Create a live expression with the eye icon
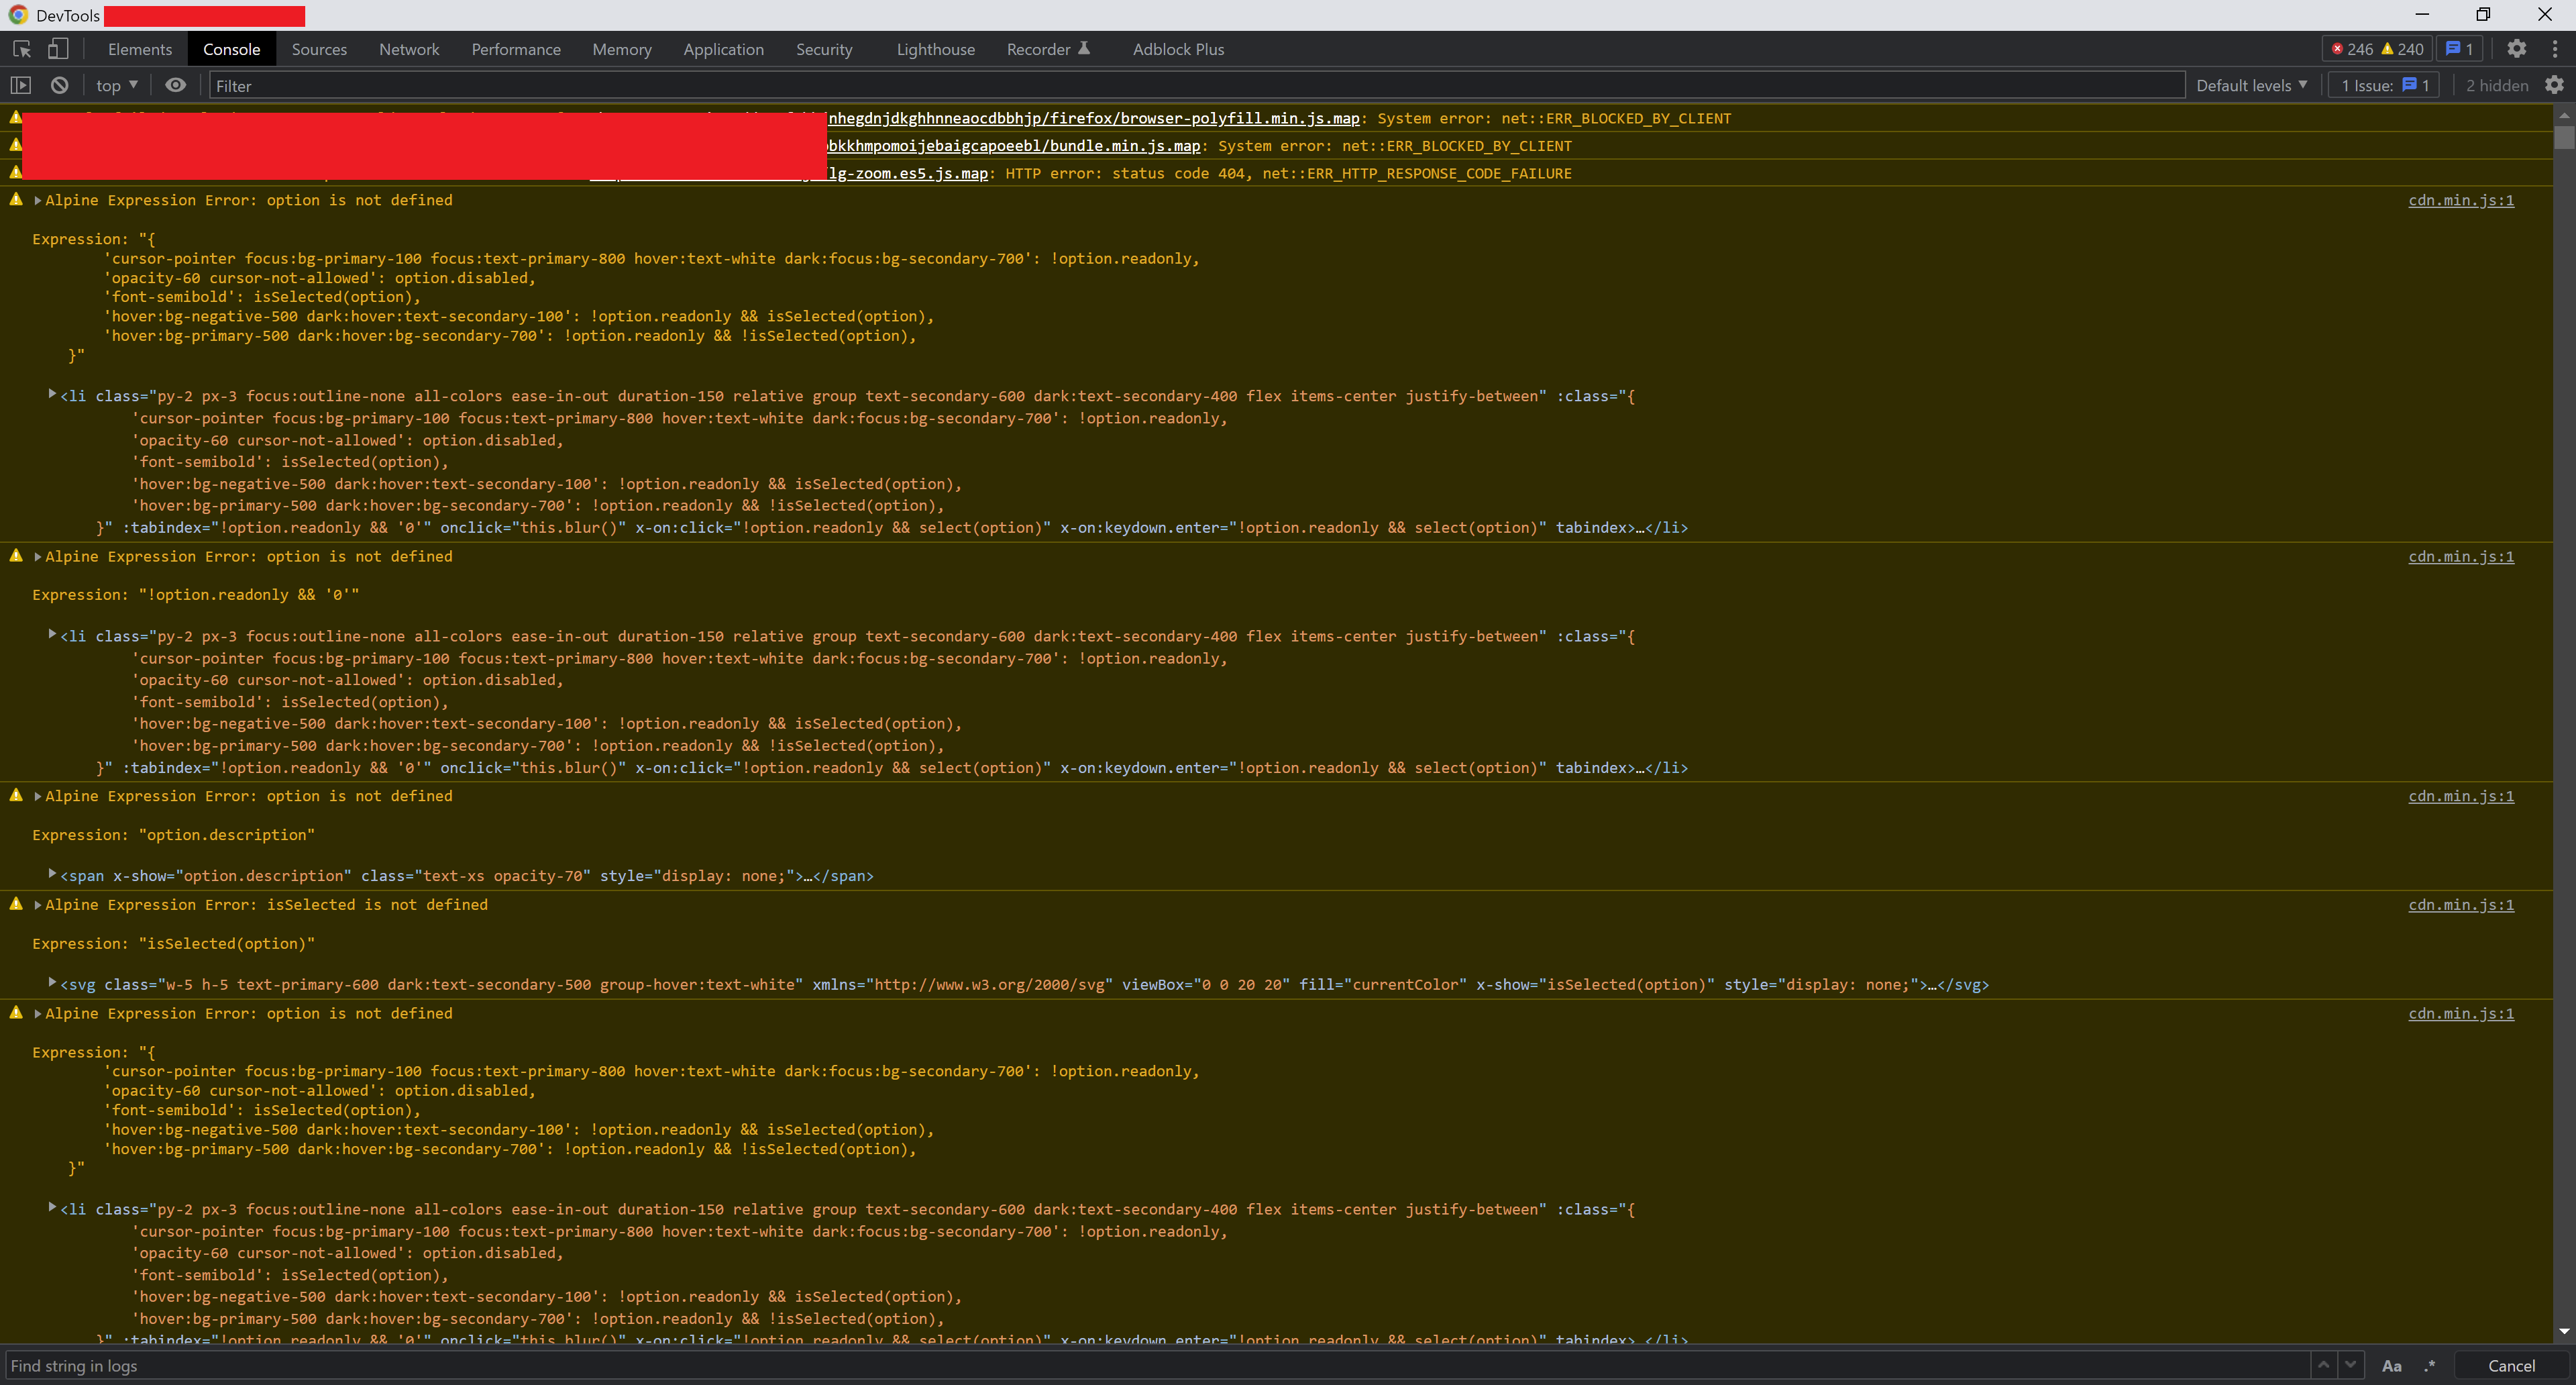The image size is (2576, 1385). tap(175, 86)
